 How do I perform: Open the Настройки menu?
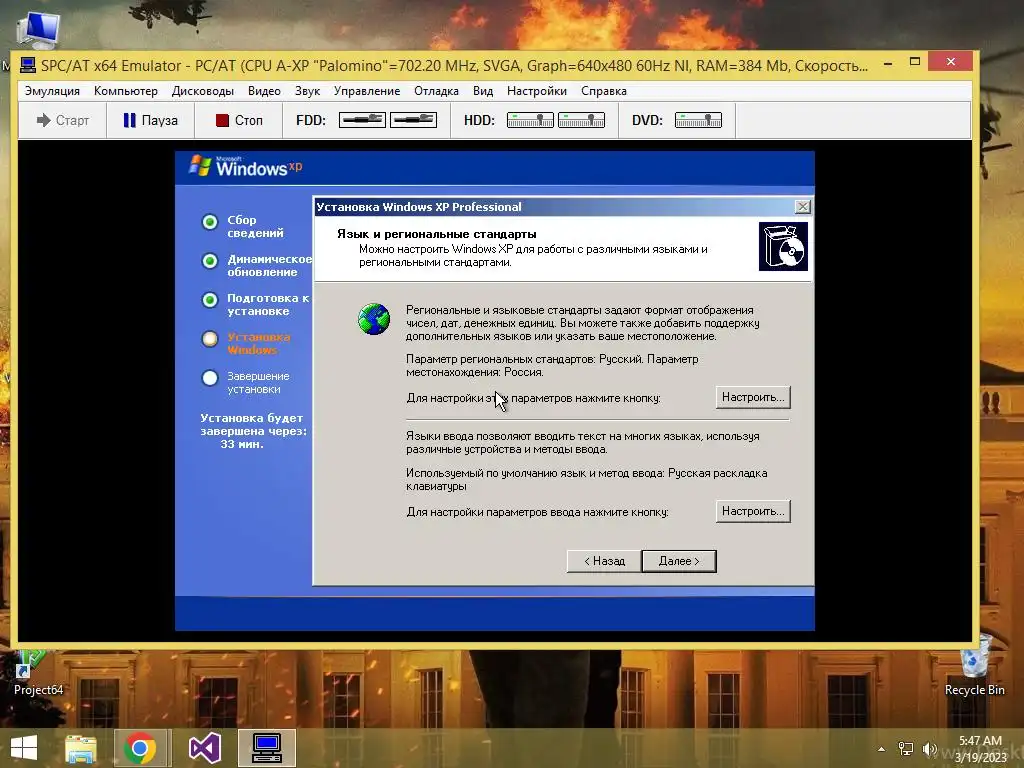537,91
